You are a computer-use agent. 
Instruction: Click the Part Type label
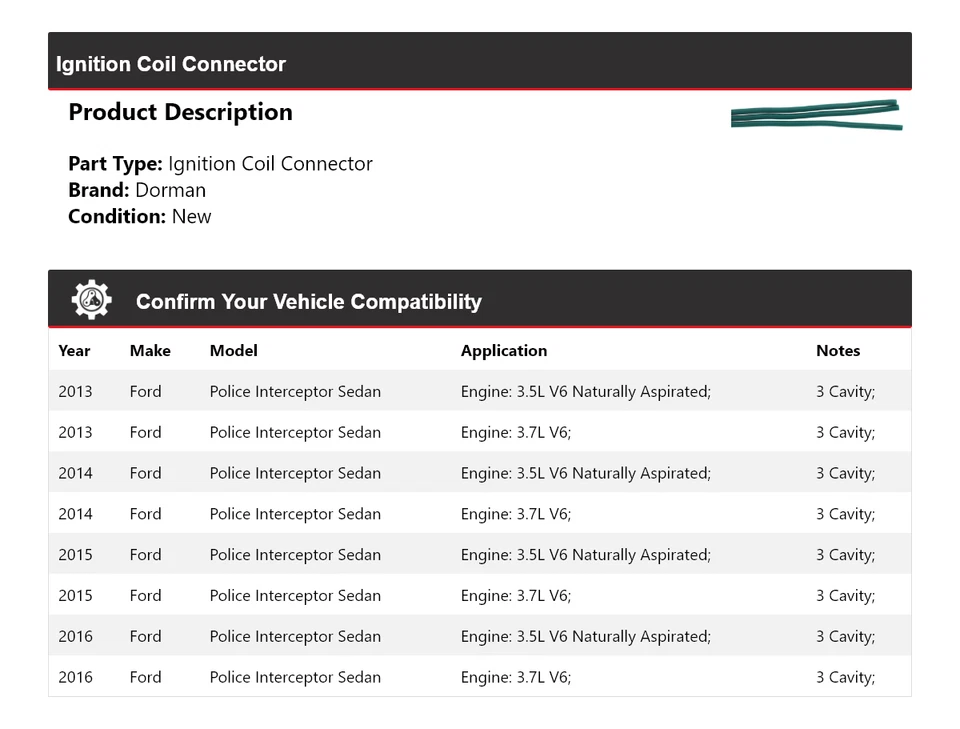click(115, 164)
